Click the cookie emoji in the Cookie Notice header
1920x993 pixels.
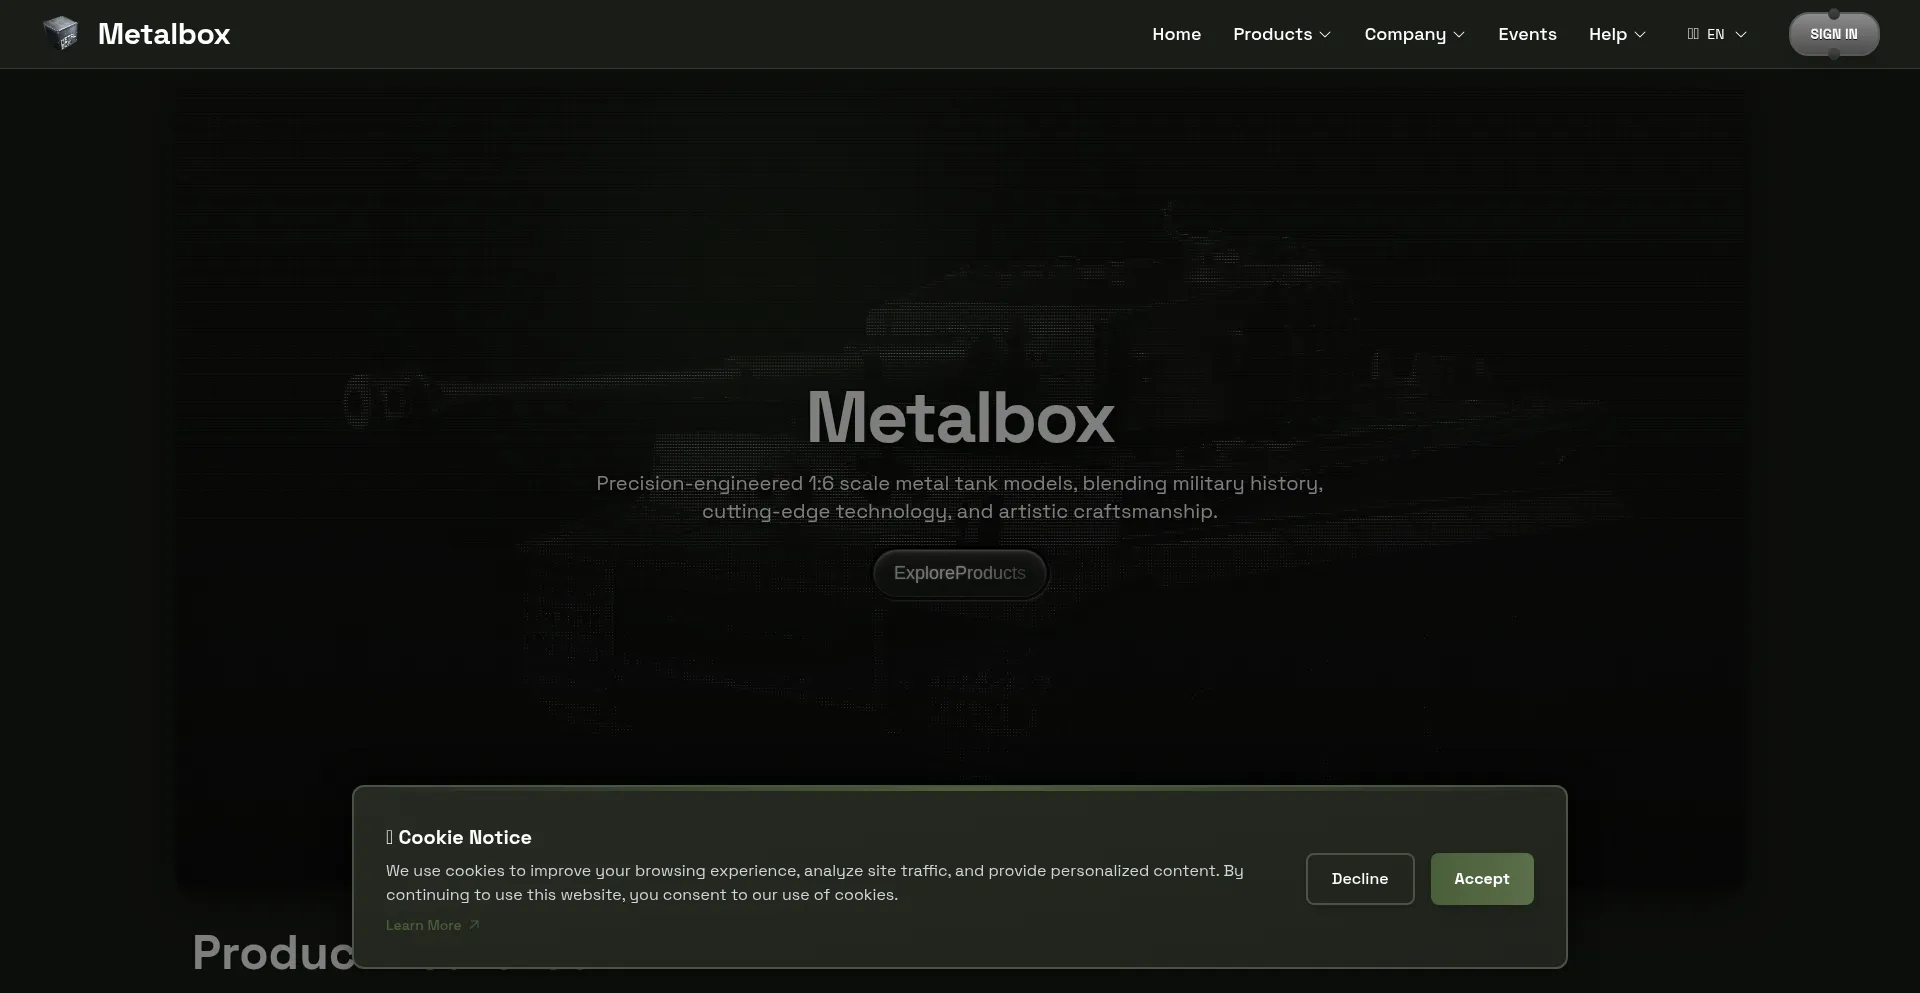coord(390,837)
